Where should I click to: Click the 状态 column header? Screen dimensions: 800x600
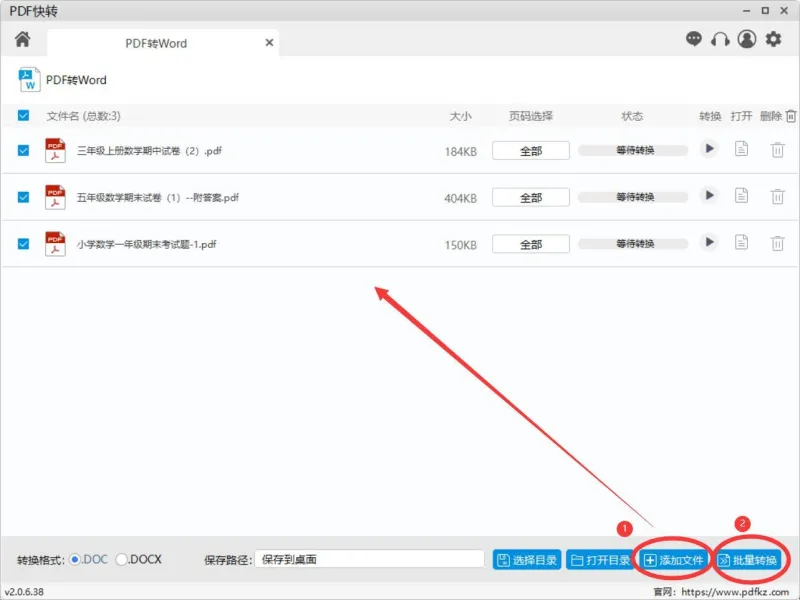(632, 116)
